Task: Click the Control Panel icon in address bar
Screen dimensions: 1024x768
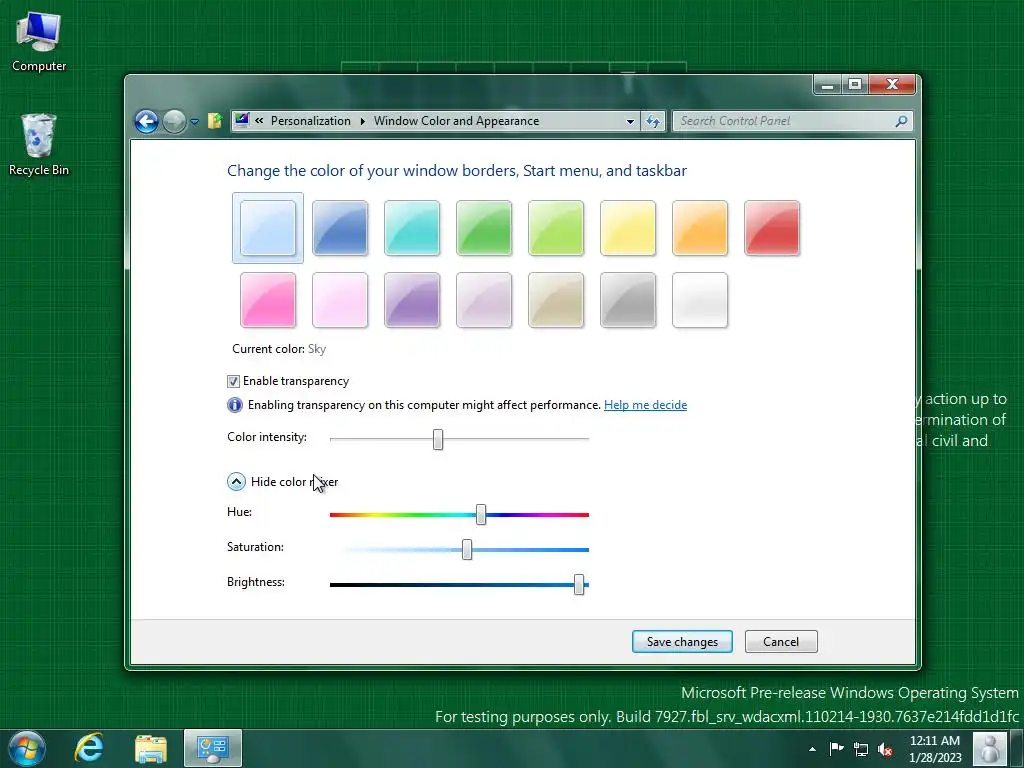Action: click(242, 120)
